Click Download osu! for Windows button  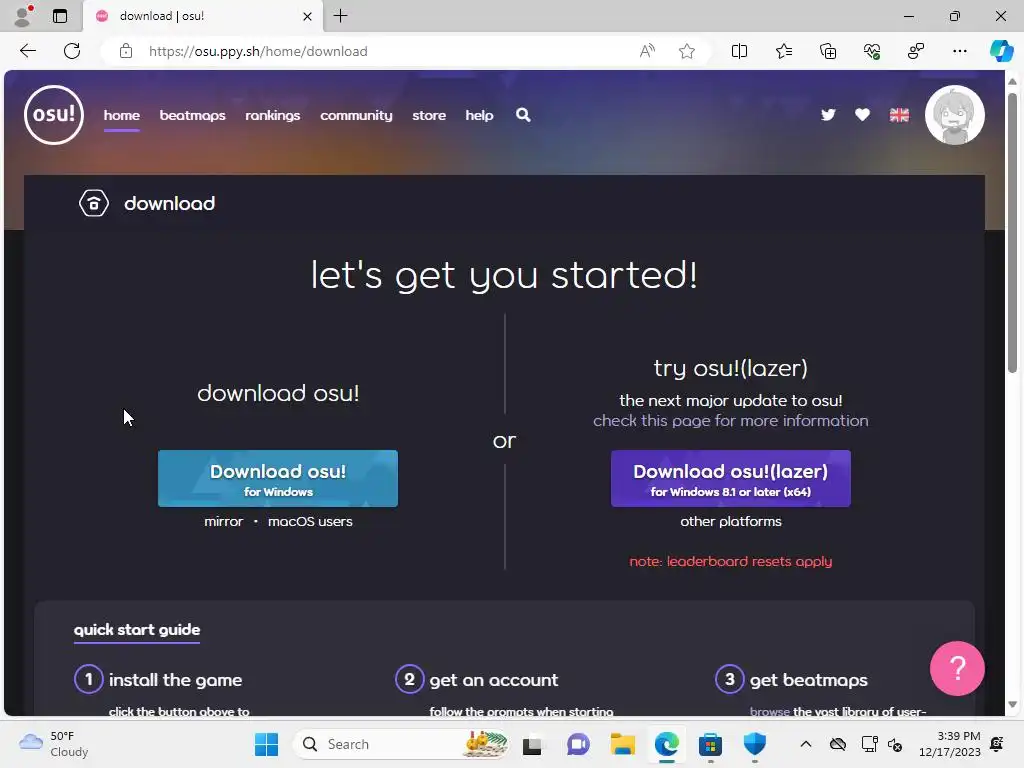[278, 478]
